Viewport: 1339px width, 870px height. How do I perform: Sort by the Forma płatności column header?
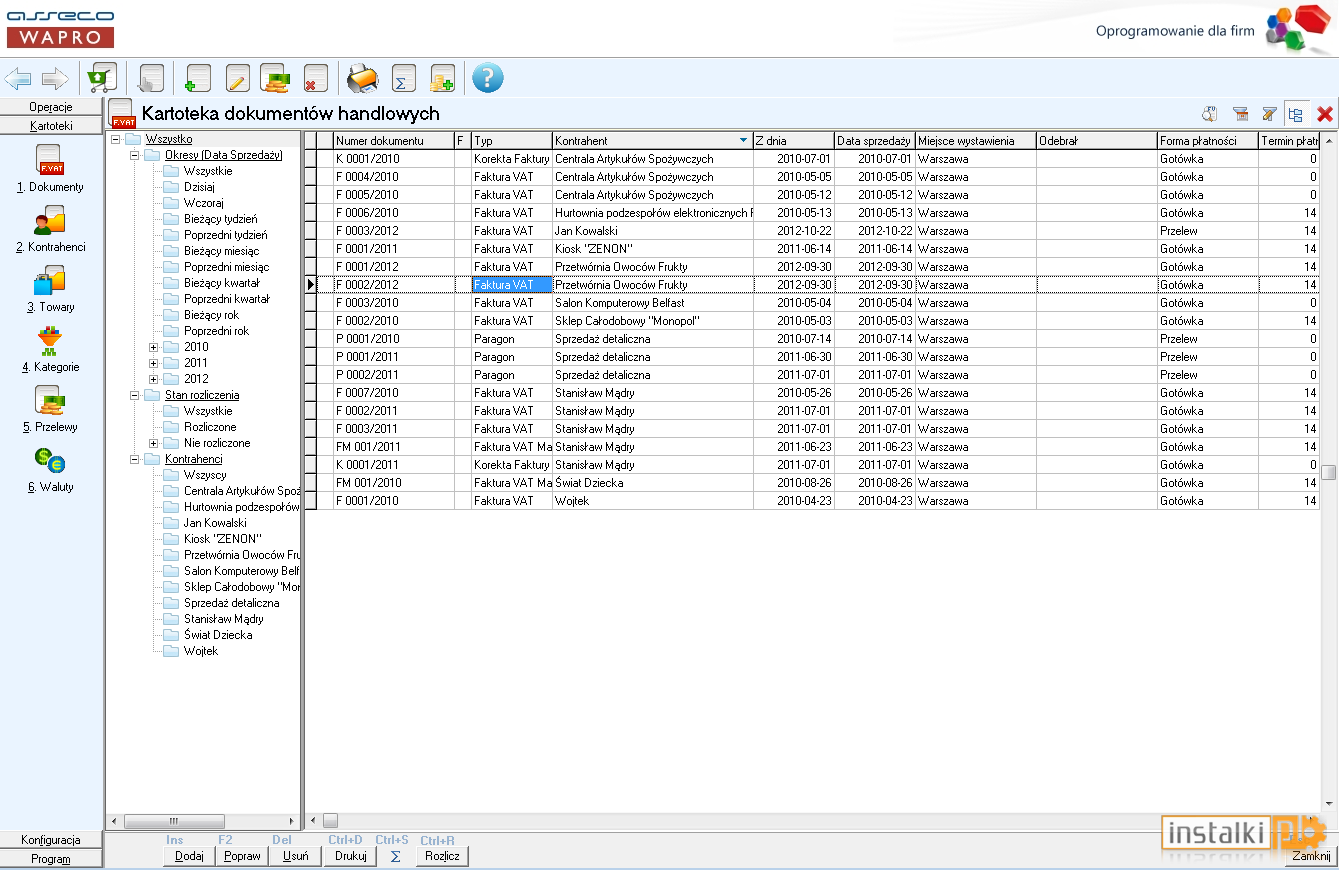[1207, 141]
